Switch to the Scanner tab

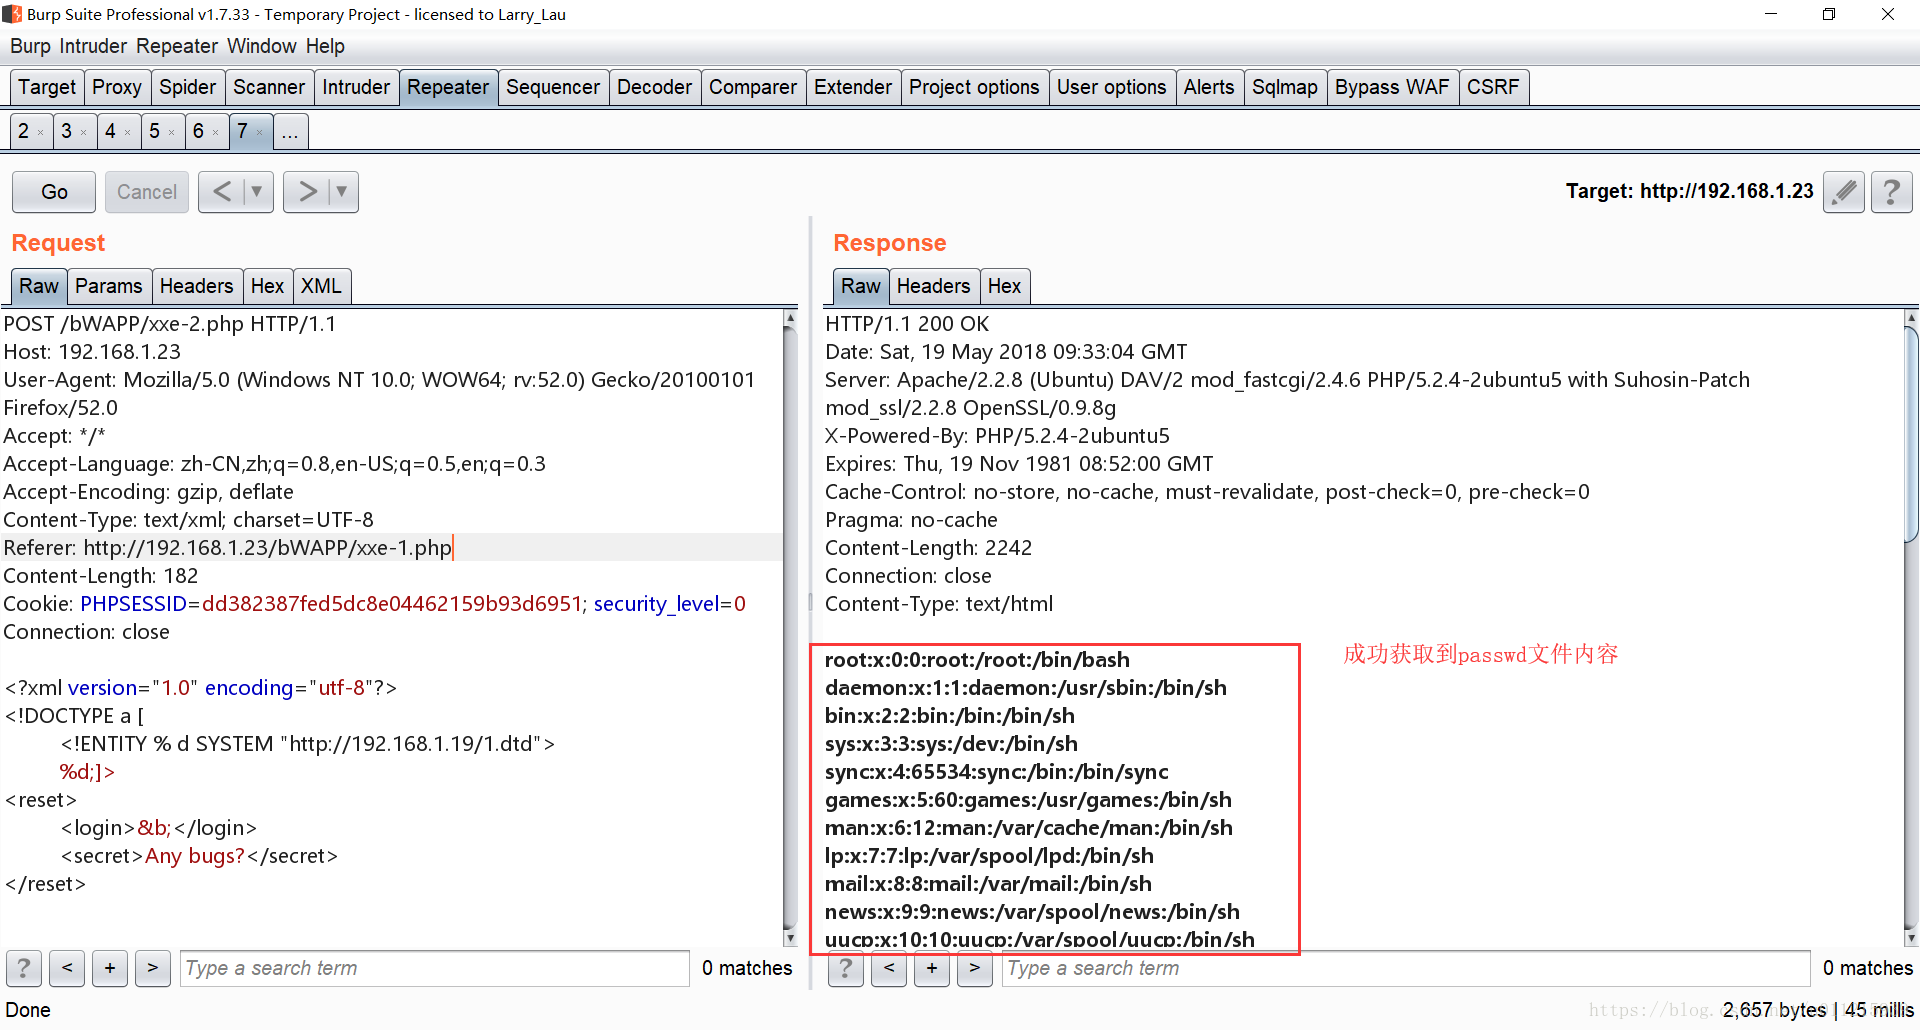[x=269, y=87]
